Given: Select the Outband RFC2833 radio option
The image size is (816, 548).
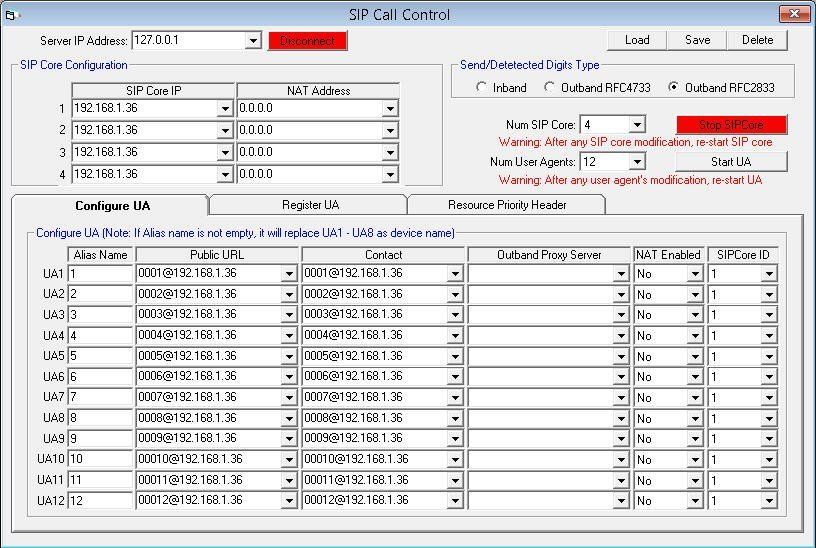Looking at the screenshot, I should point(674,88).
